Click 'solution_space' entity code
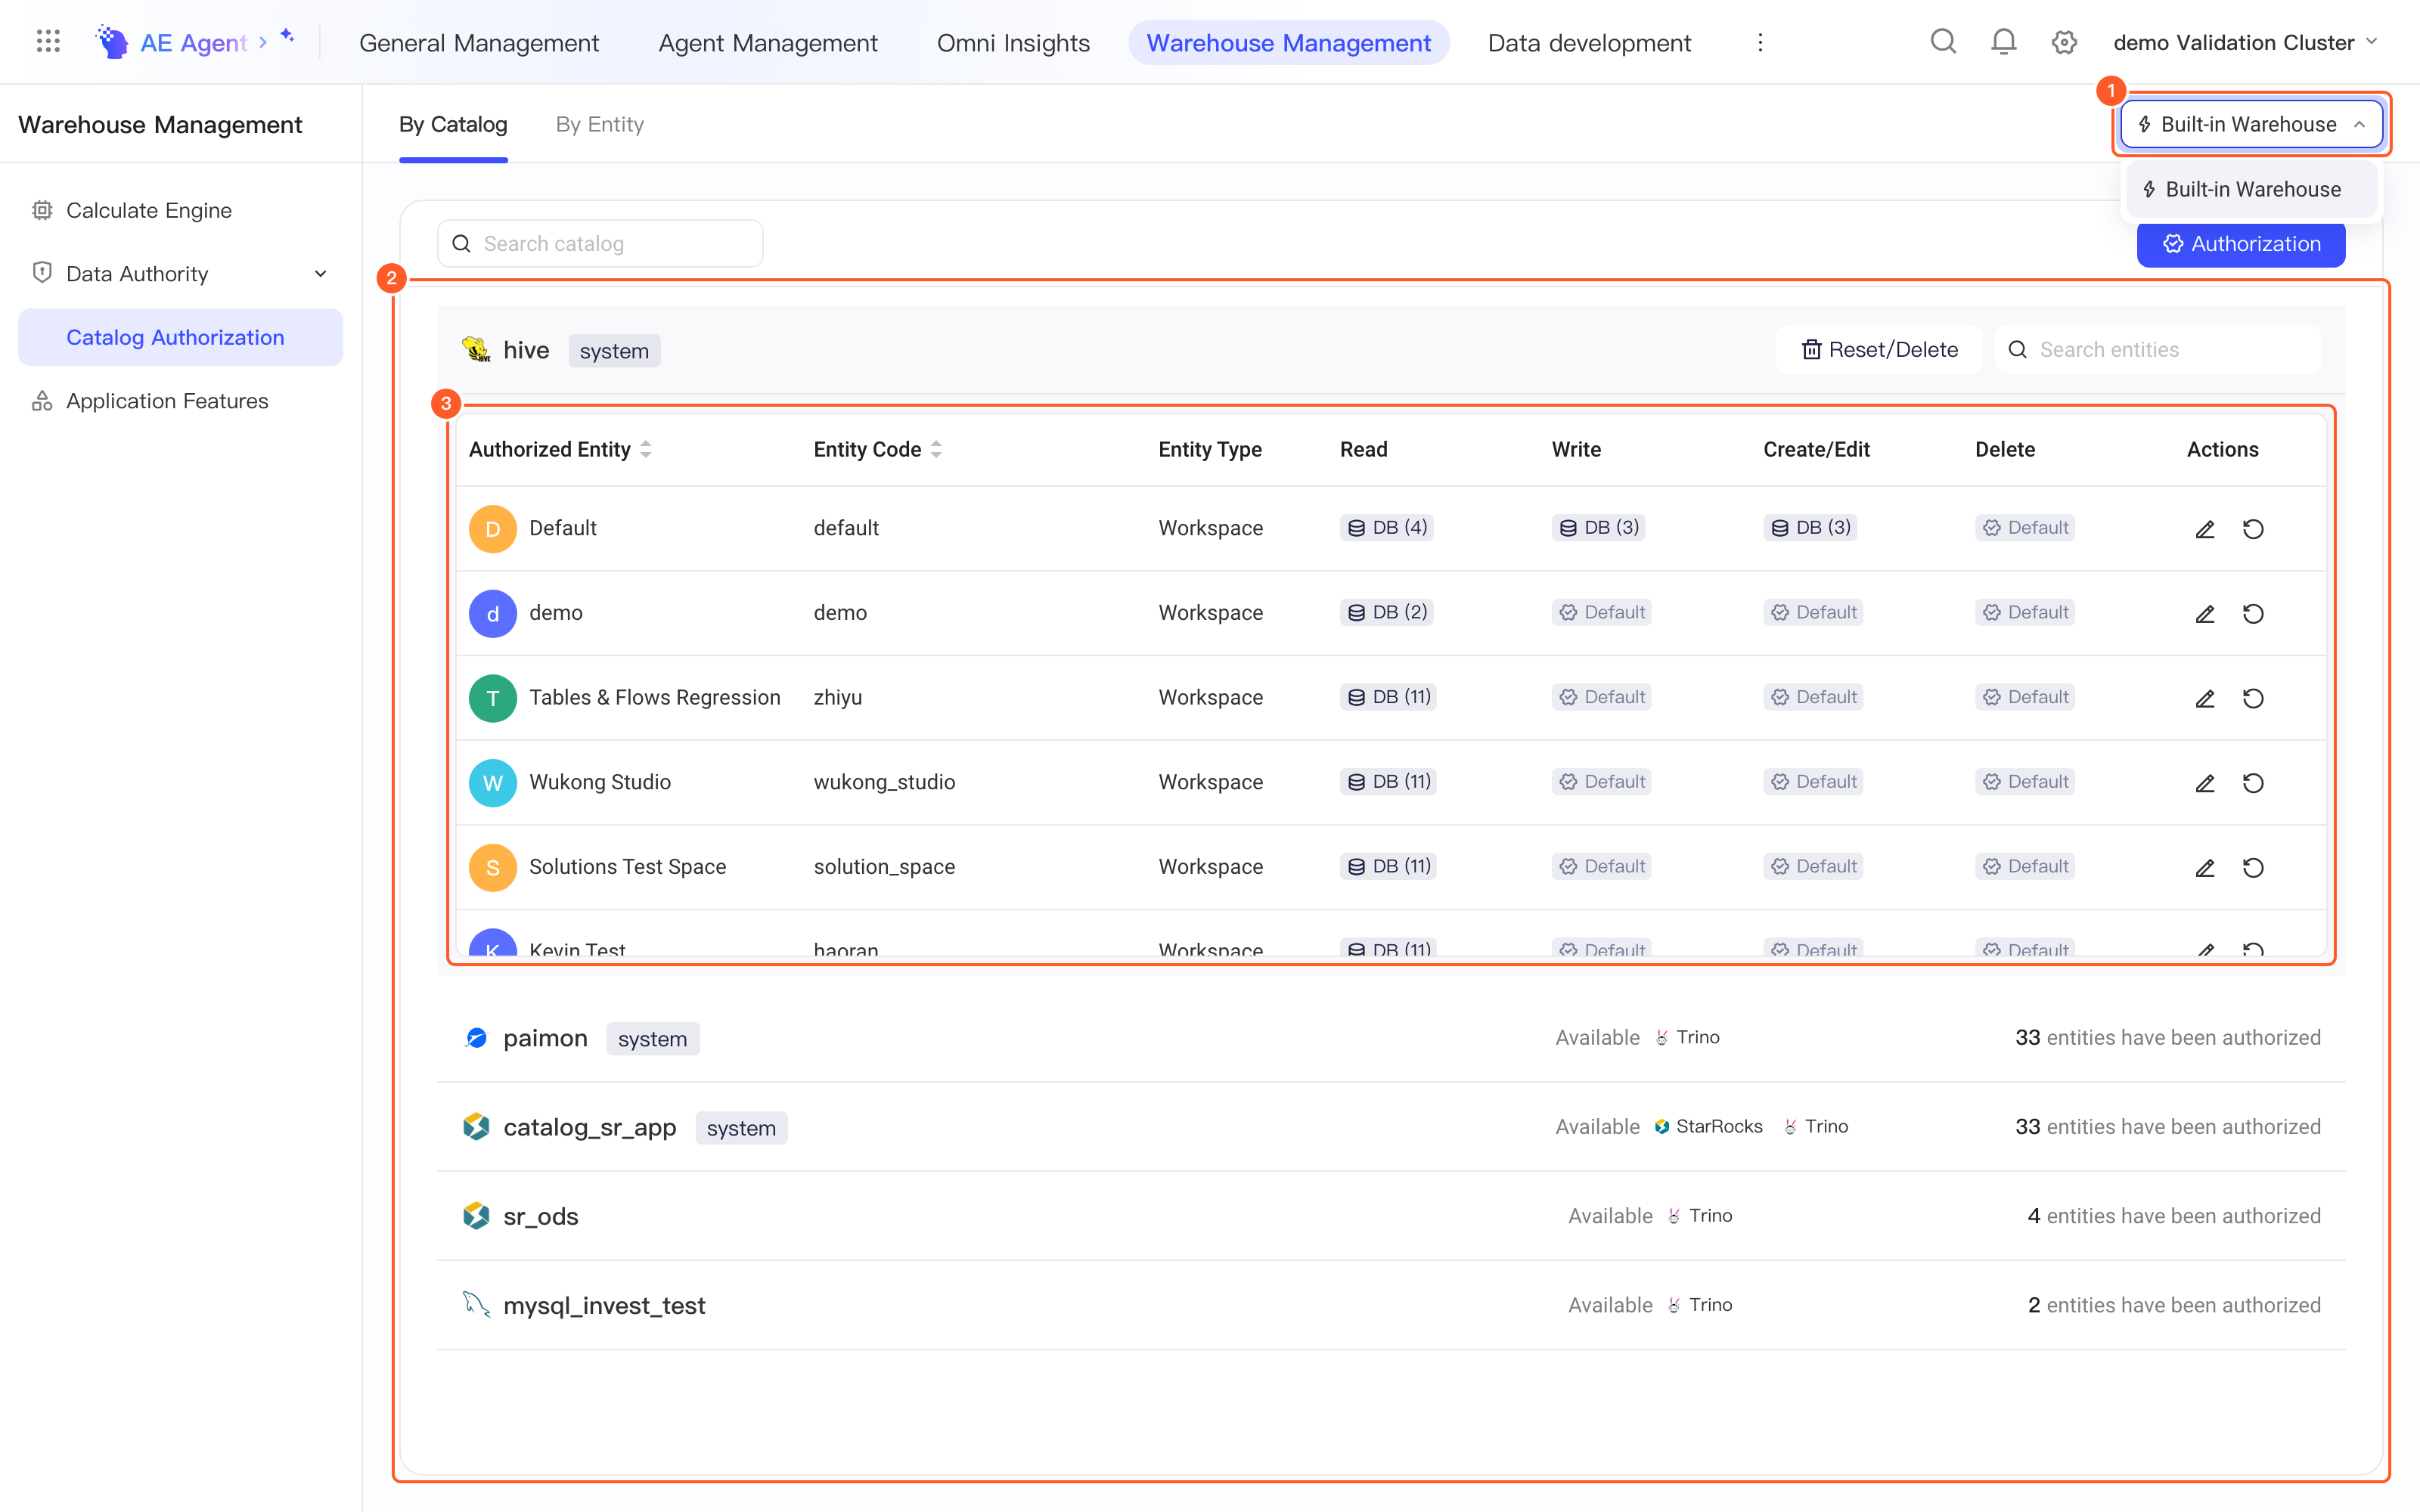Screen dimensions: 2420x1512 click(884, 867)
